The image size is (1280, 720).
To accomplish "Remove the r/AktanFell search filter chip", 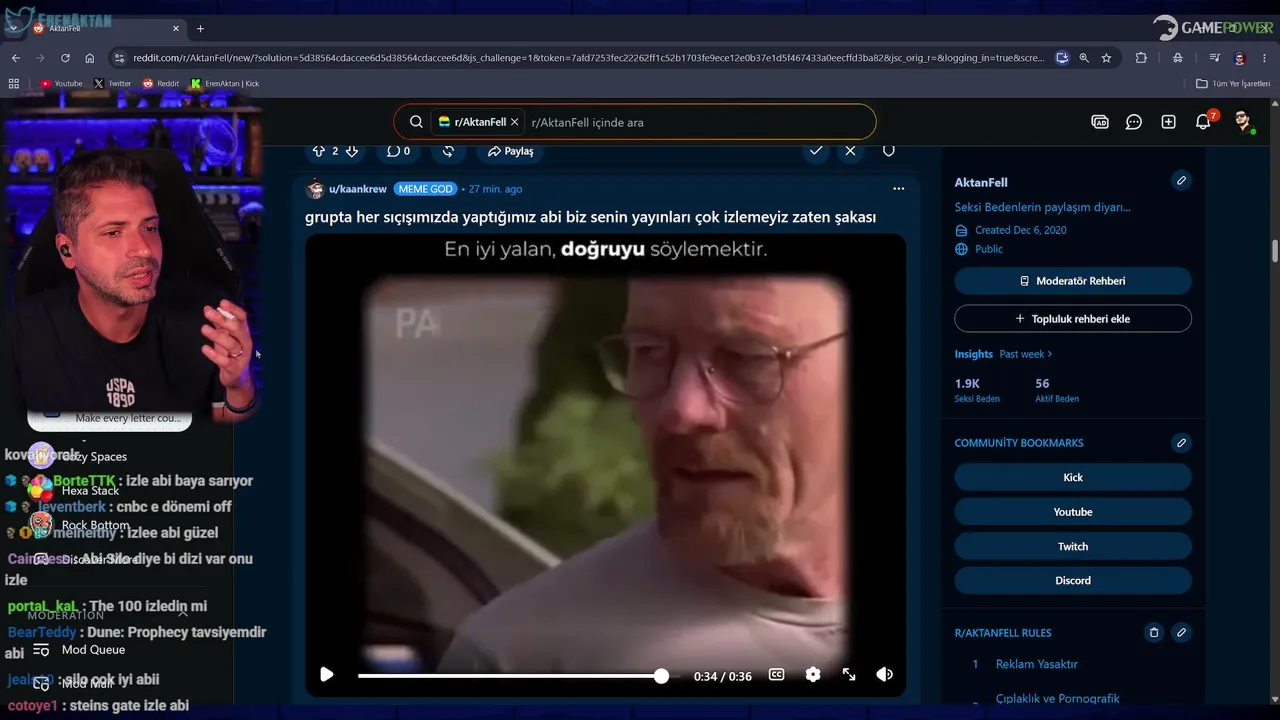I will click(515, 122).
